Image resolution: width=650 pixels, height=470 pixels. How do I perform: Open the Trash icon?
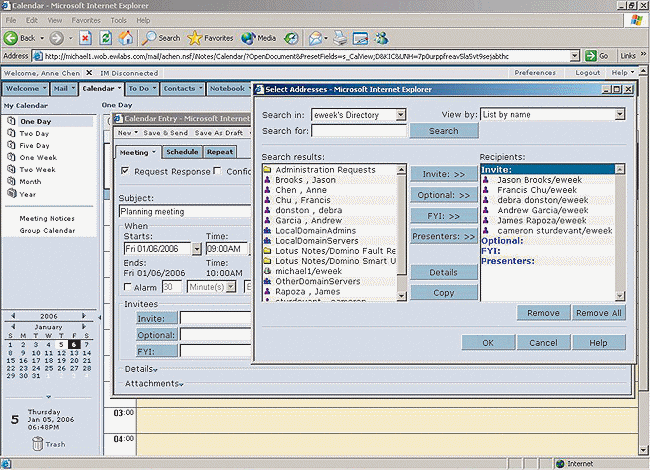coord(37,443)
